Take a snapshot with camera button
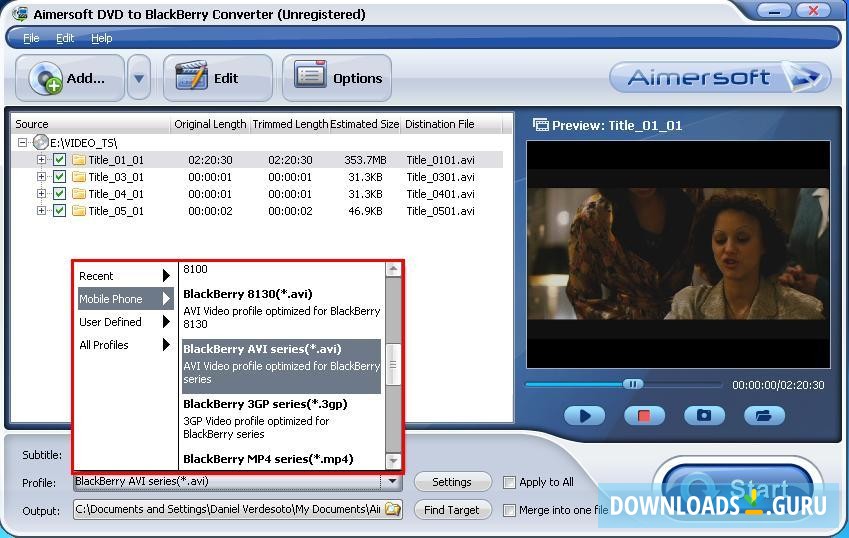849x538 pixels. tap(704, 416)
